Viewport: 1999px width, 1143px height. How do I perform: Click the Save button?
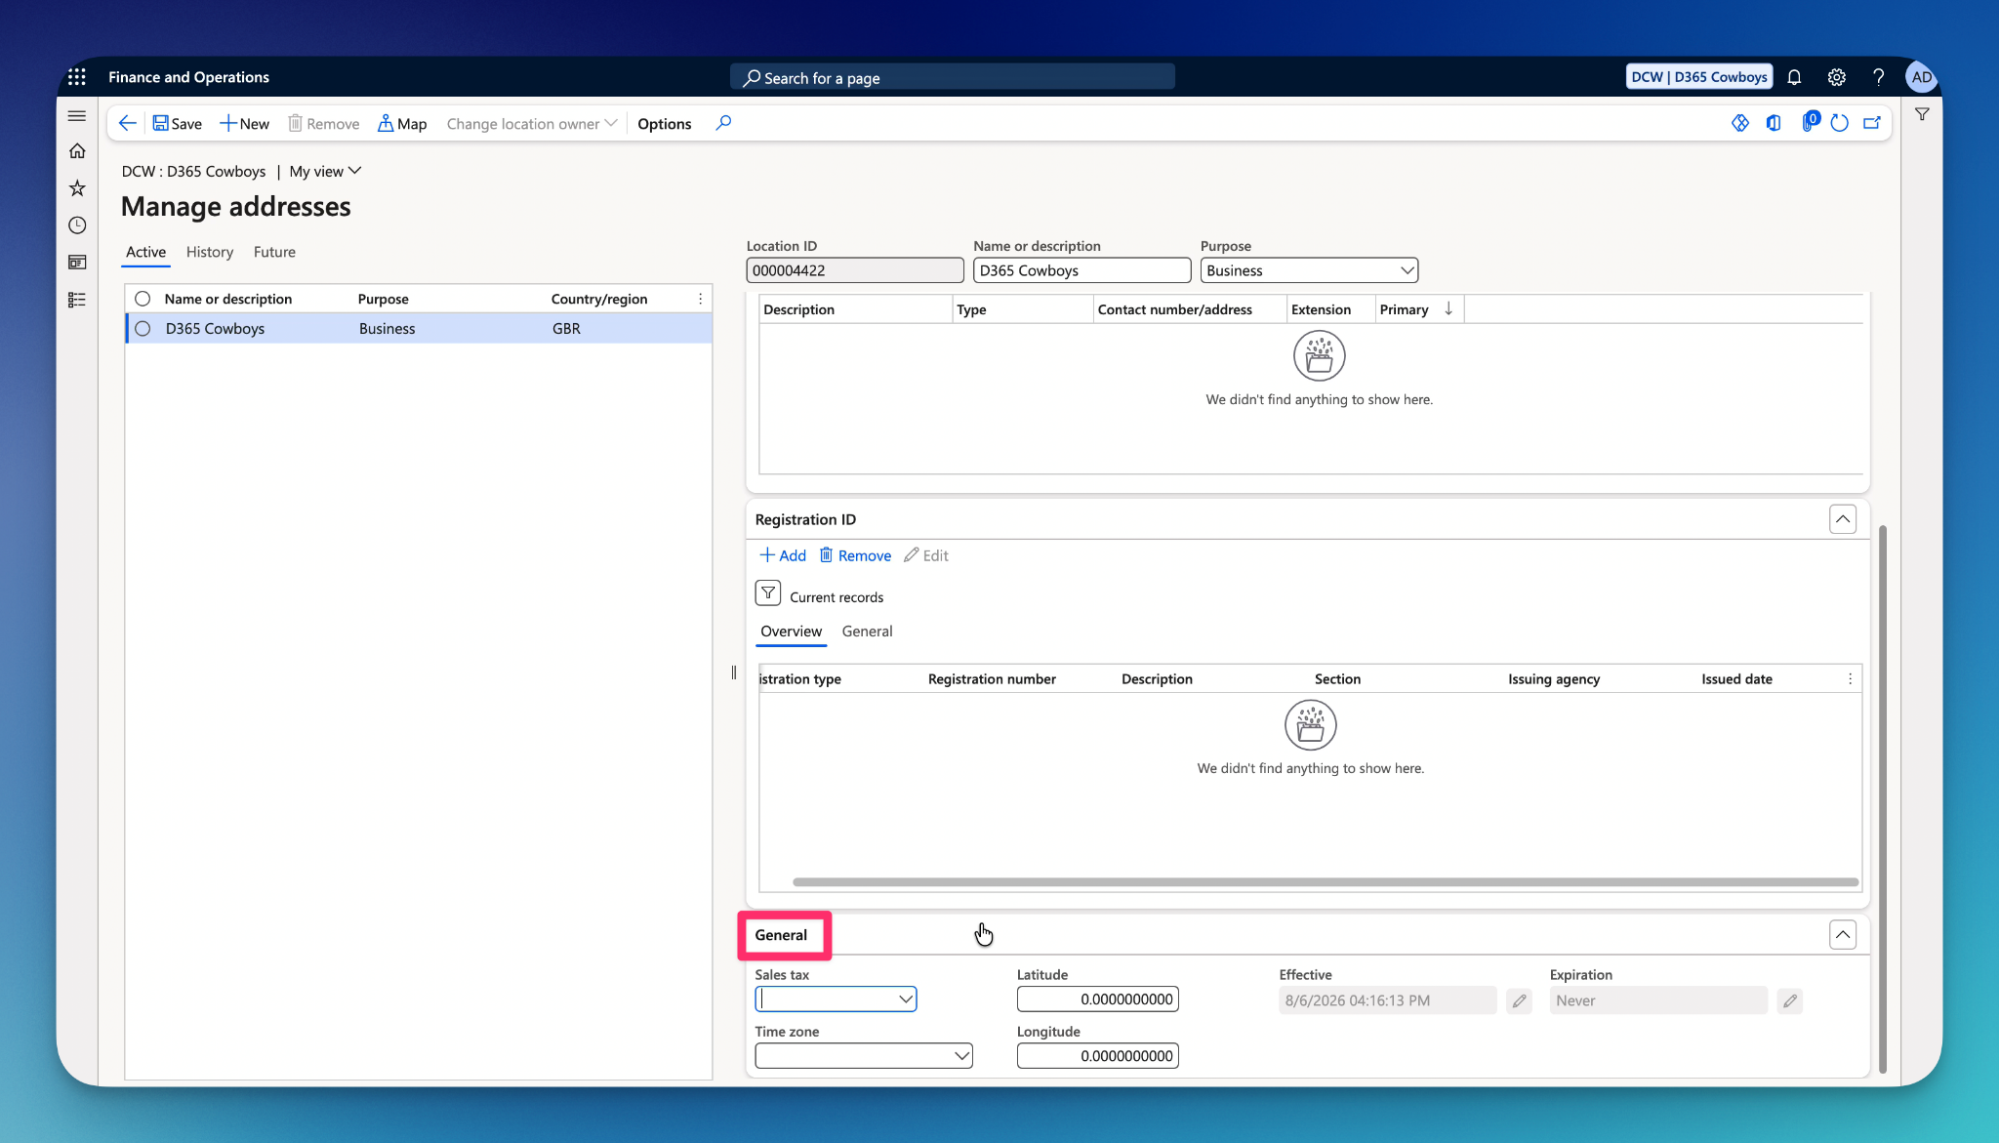tap(177, 123)
